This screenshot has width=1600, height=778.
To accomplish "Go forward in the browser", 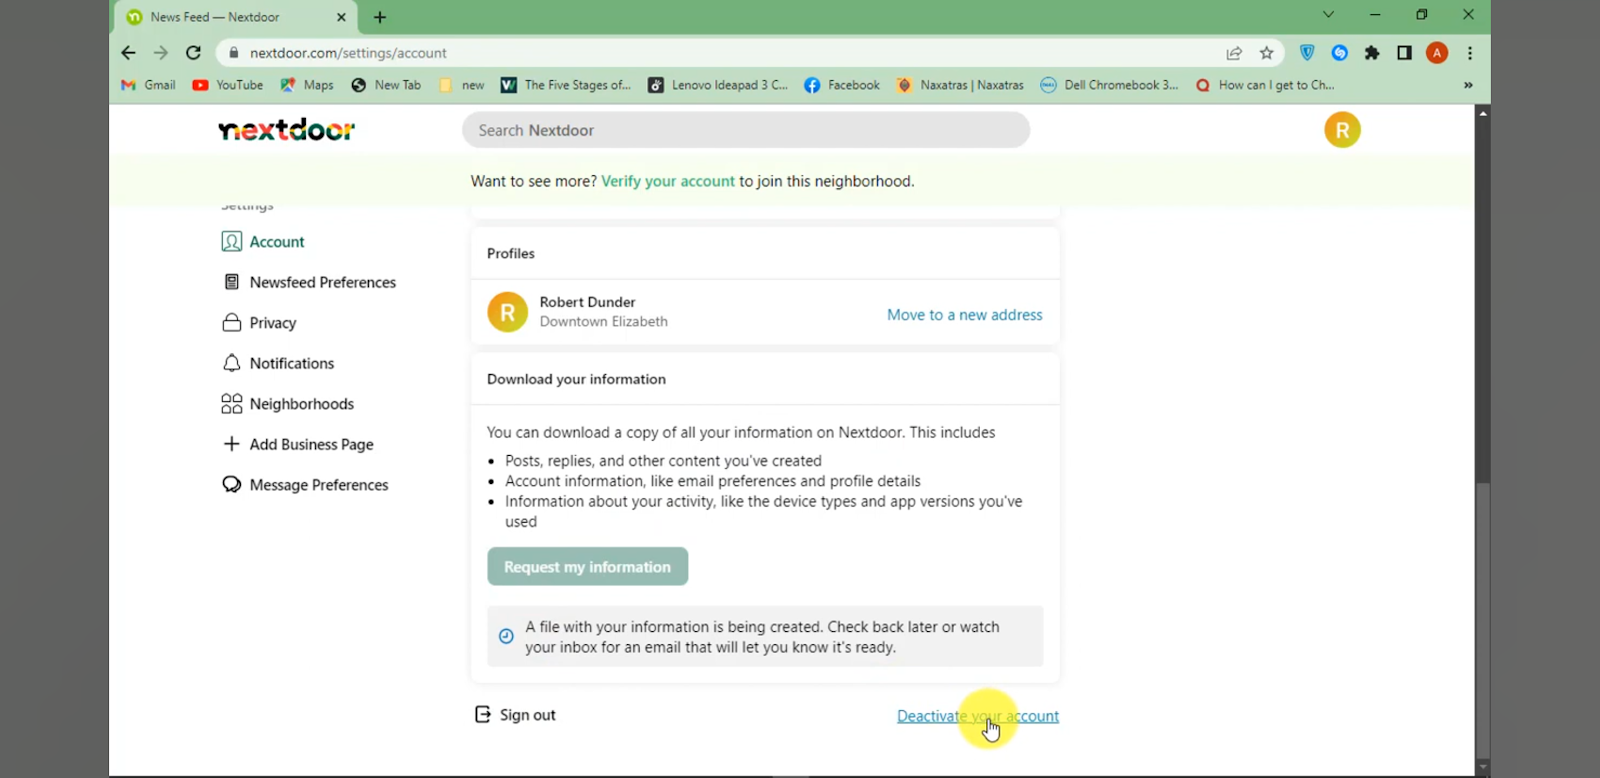I will click(x=161, y=53).
